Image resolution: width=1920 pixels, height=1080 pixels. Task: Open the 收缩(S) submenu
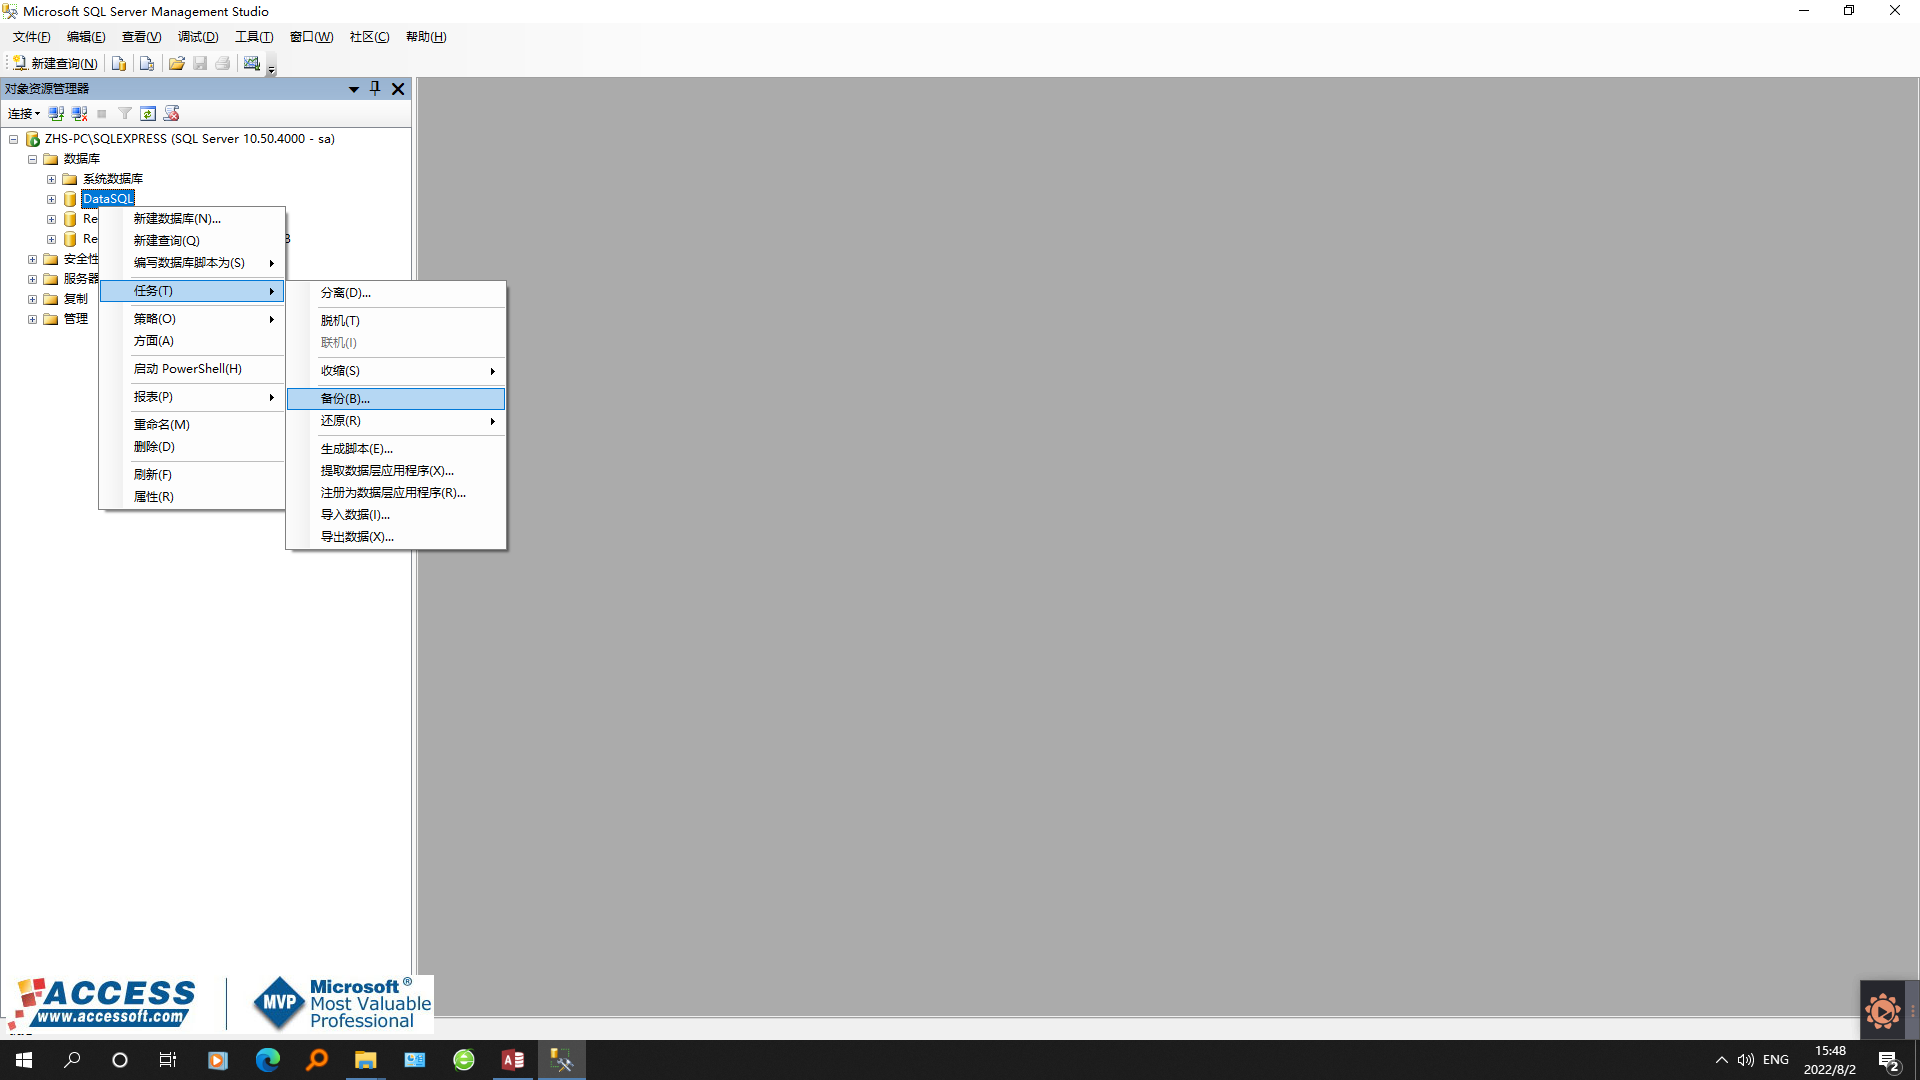point(396,371)
